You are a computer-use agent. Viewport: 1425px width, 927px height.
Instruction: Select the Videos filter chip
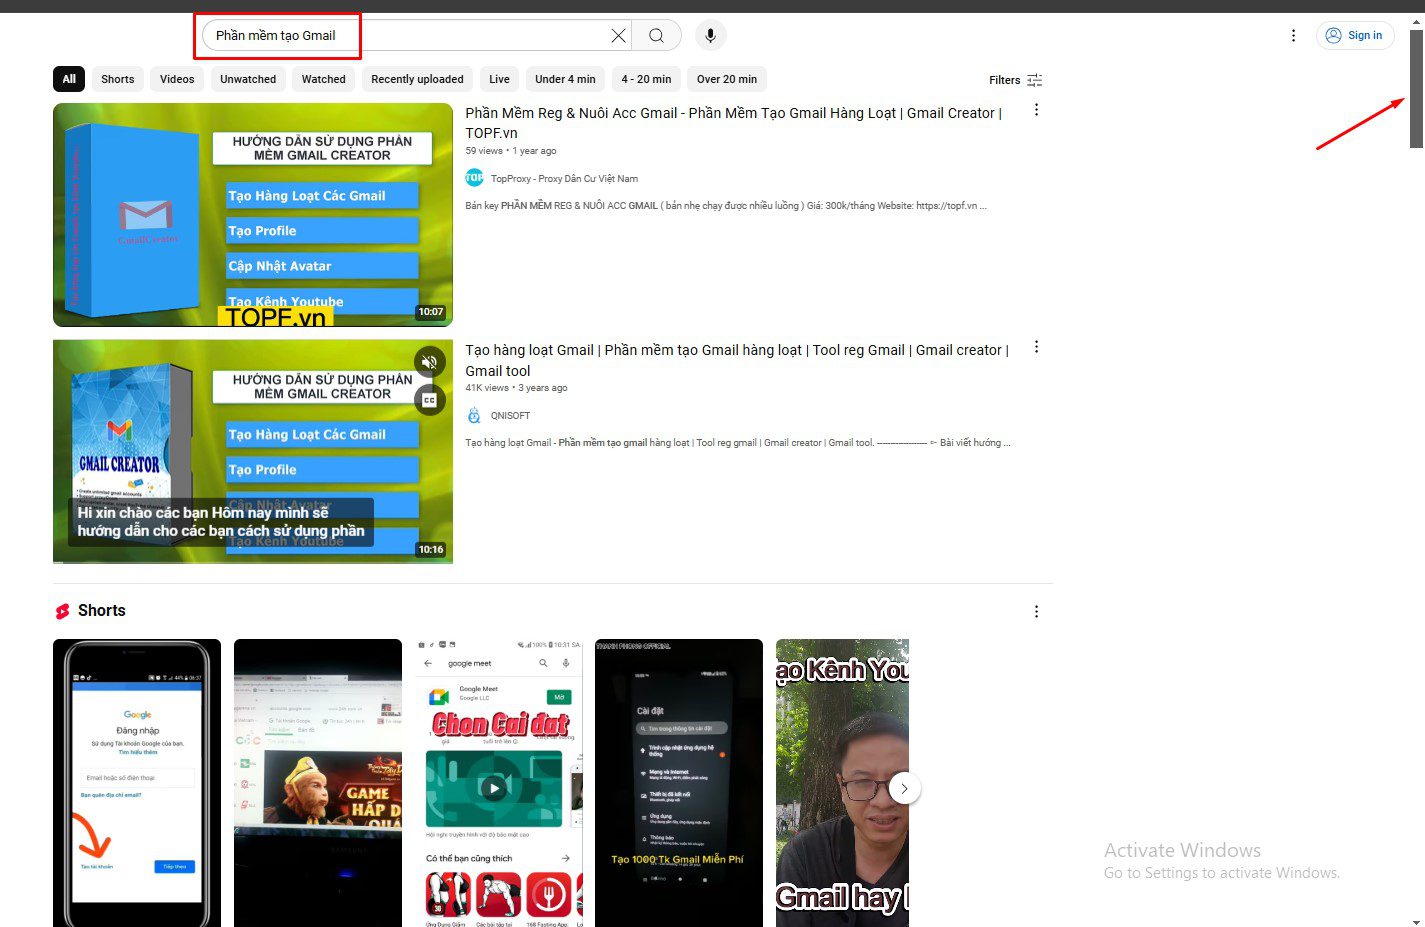pyautogui.click(x=177, y=79)
